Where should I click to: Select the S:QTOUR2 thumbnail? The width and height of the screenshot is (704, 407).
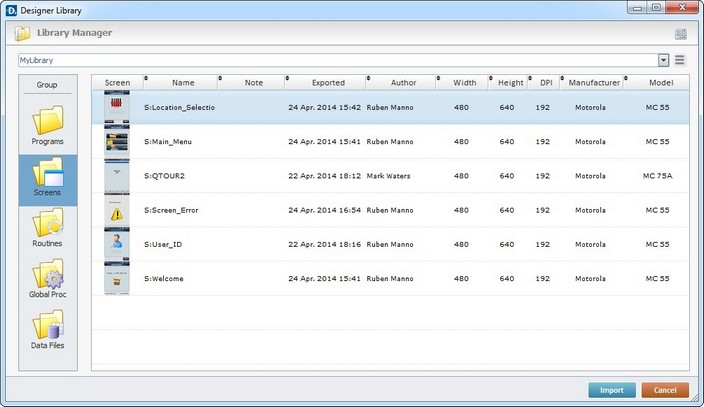click(117, 176)
